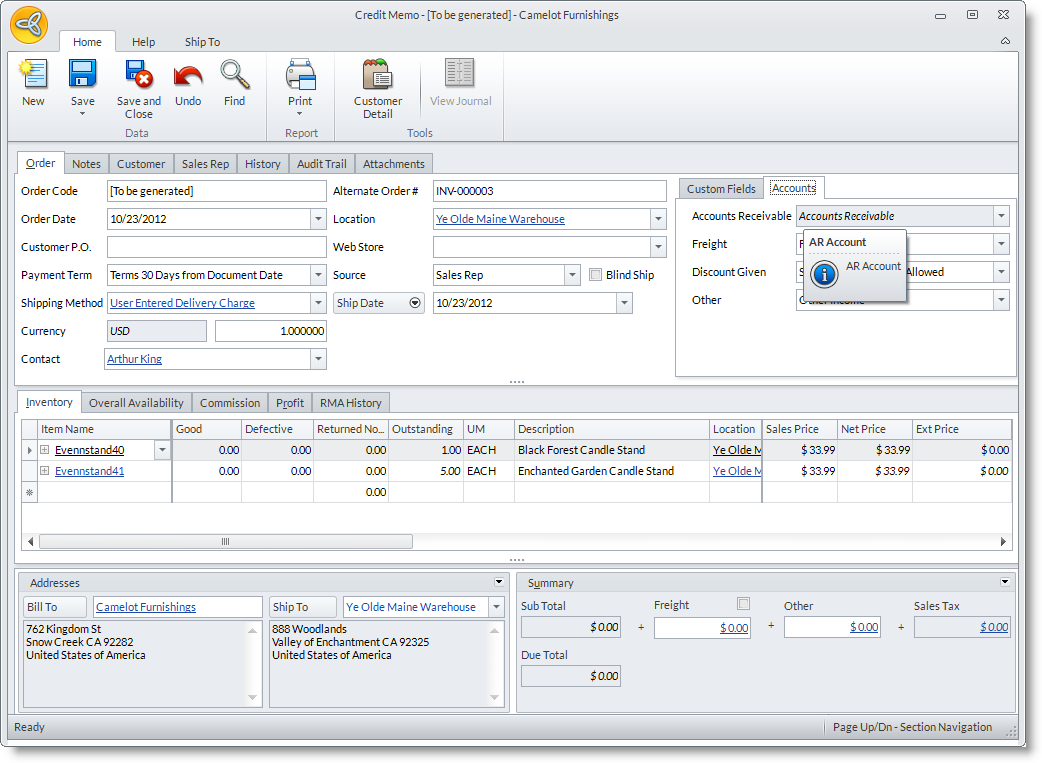Toggle the Freight checkbox in Summary
This screenshot has height=763, width=1042.
tap(743, 604)
